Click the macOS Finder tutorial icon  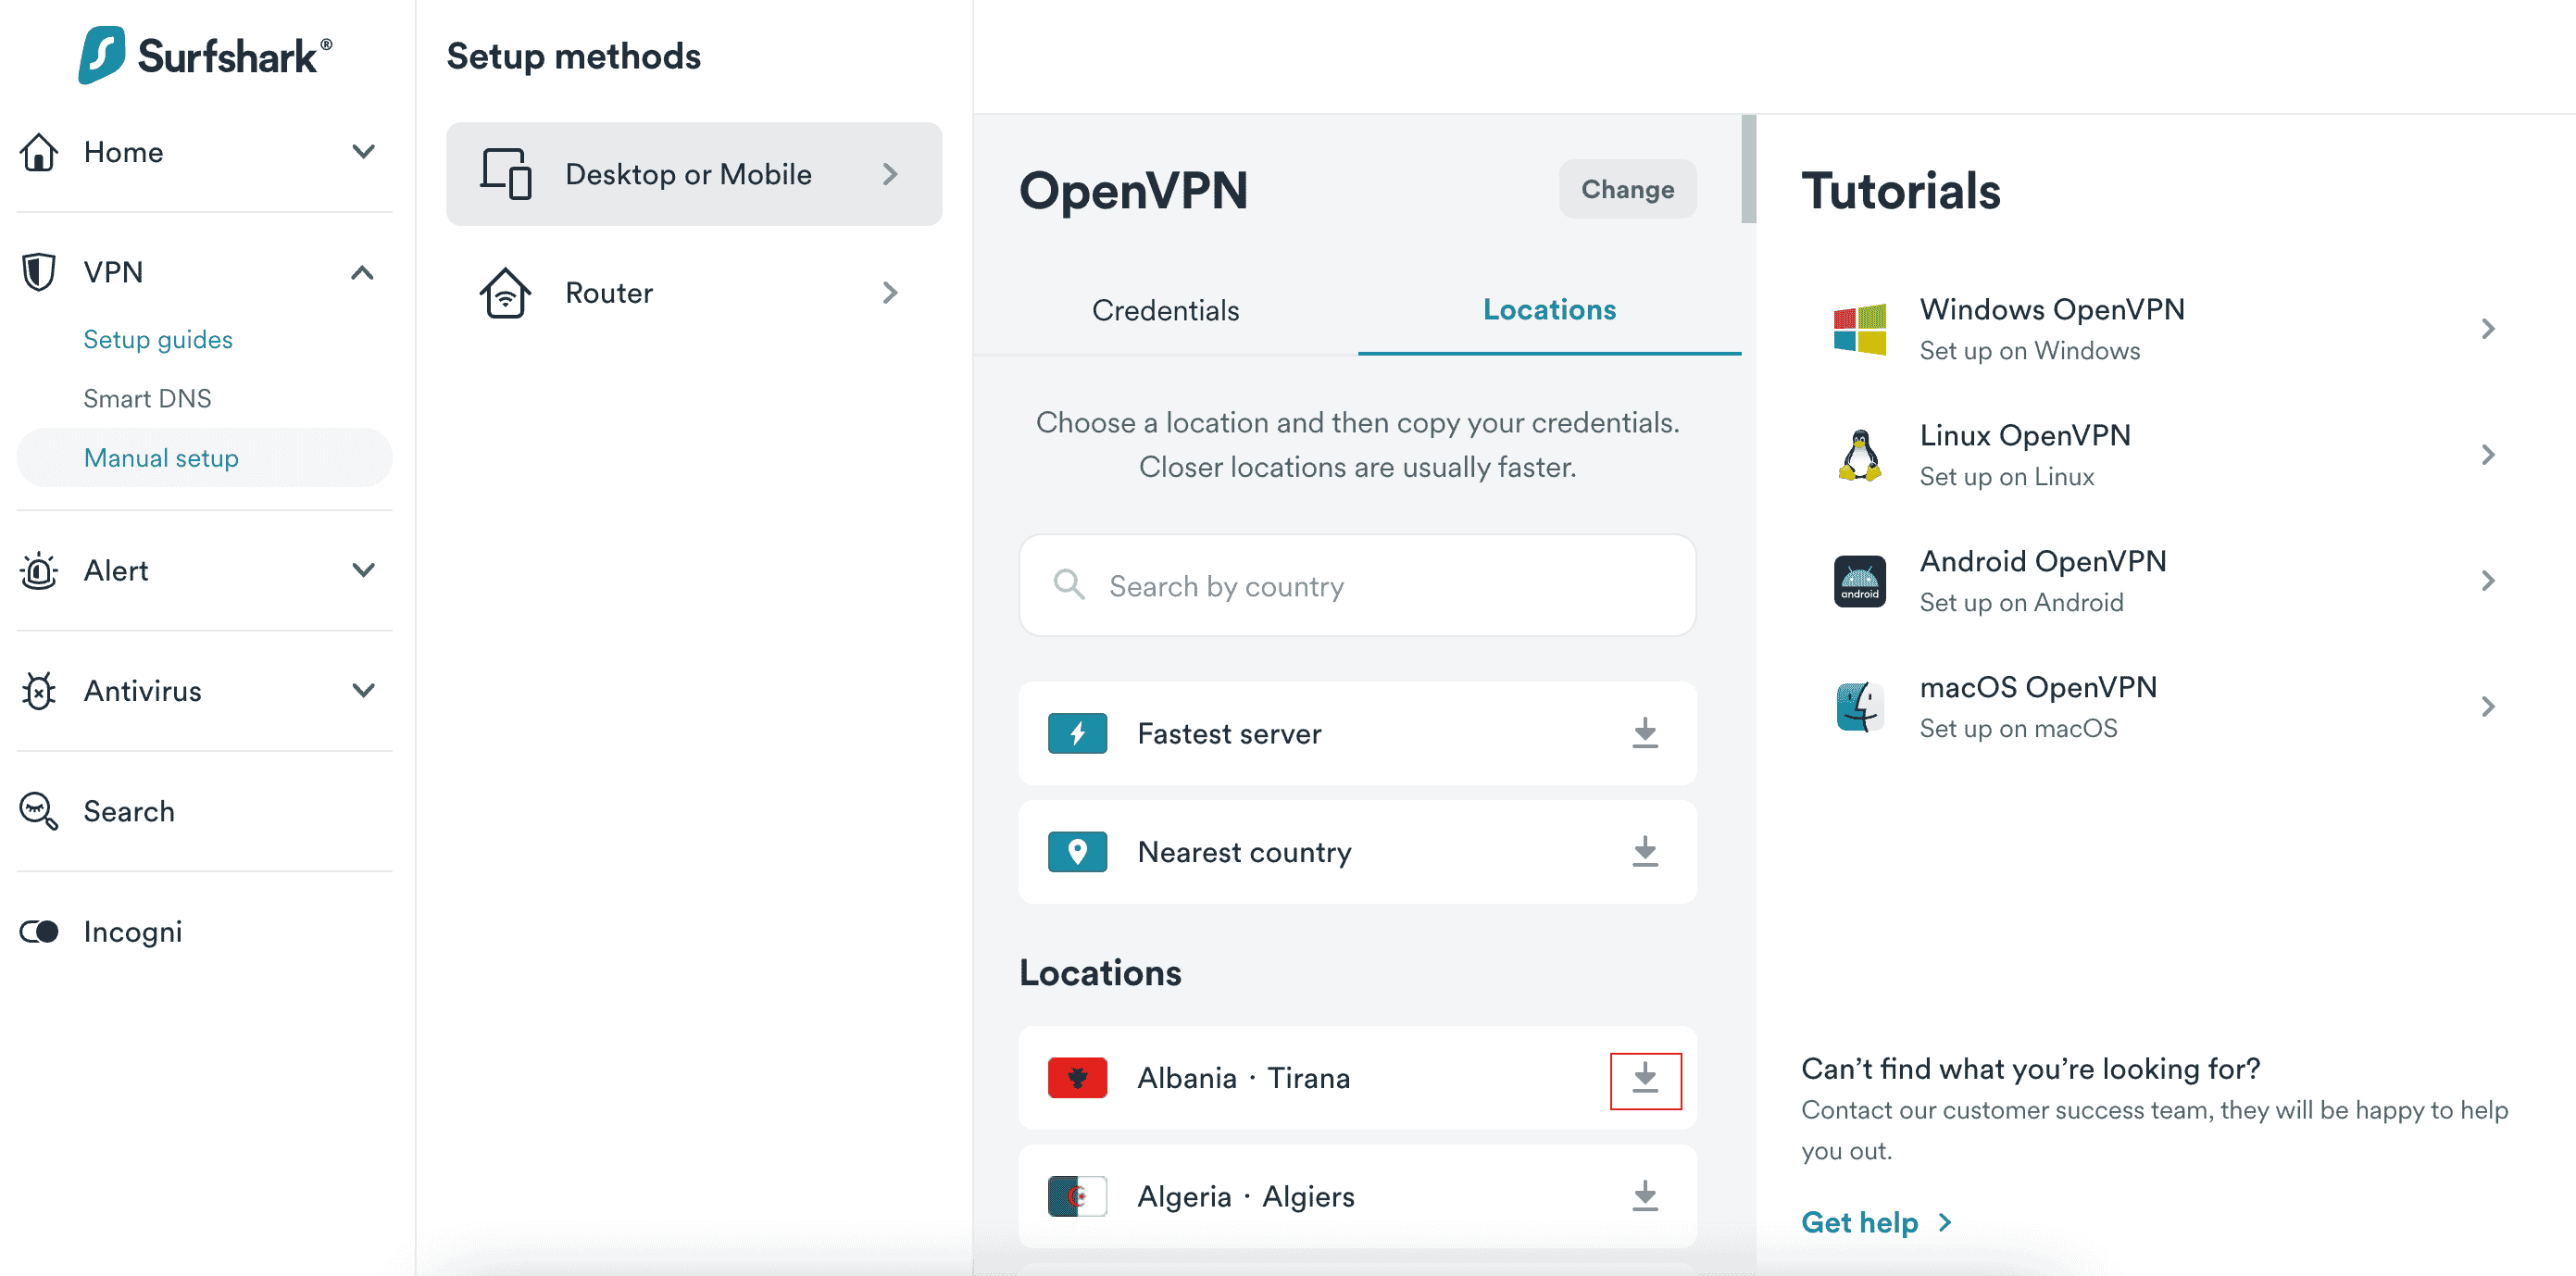[1860, 707]
